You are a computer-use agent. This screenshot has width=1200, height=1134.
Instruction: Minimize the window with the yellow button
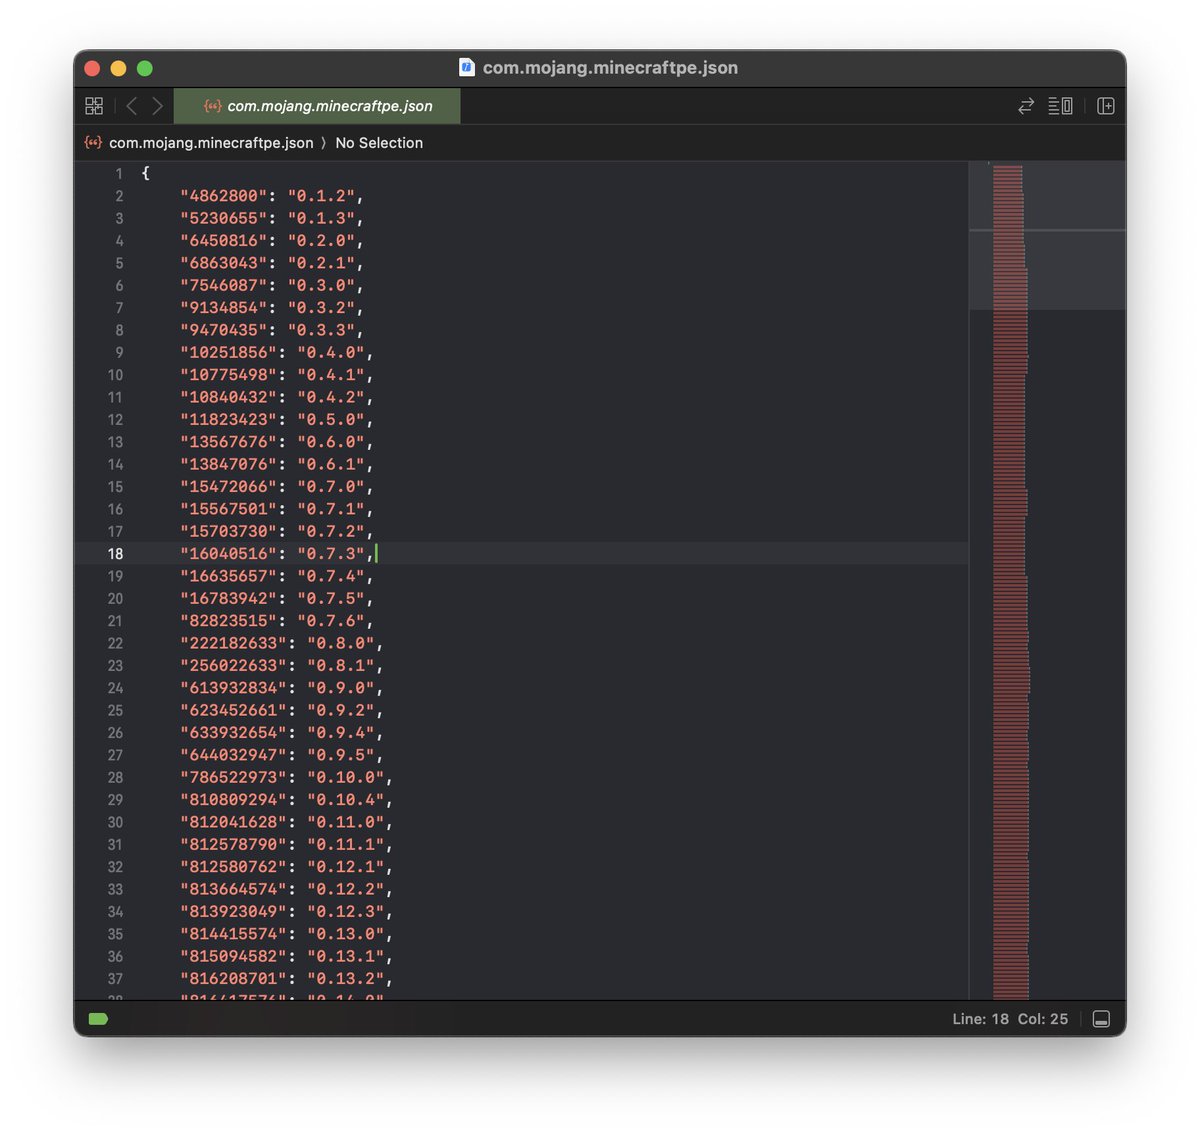coord(119,68)
